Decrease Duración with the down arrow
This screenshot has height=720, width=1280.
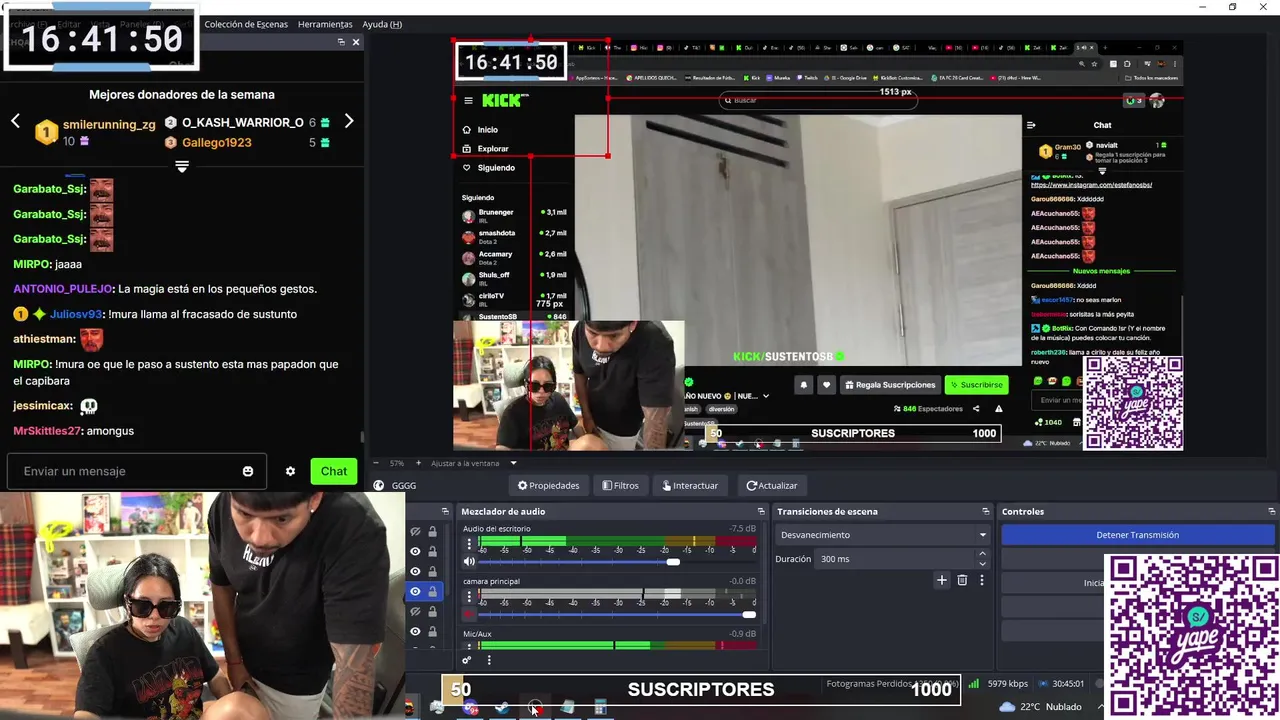click(x=982, y=564)
